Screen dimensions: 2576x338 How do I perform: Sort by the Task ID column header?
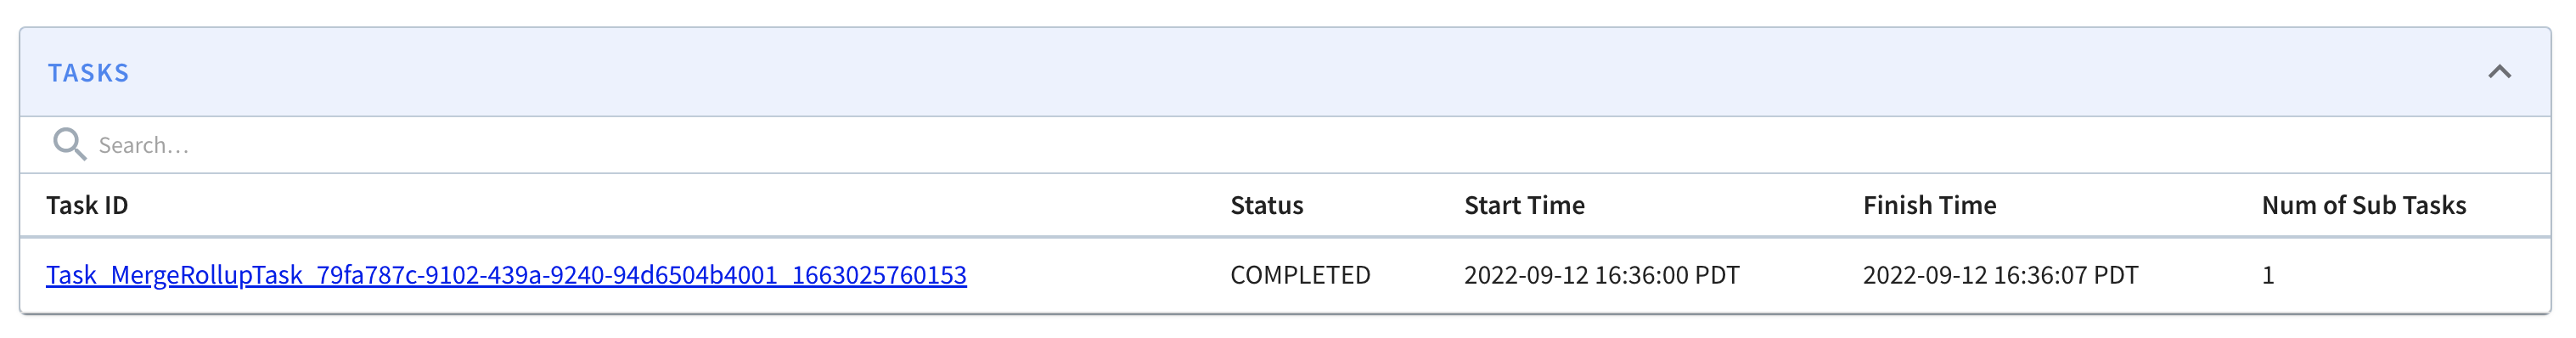pyautogui.click(x=87, y=205)
